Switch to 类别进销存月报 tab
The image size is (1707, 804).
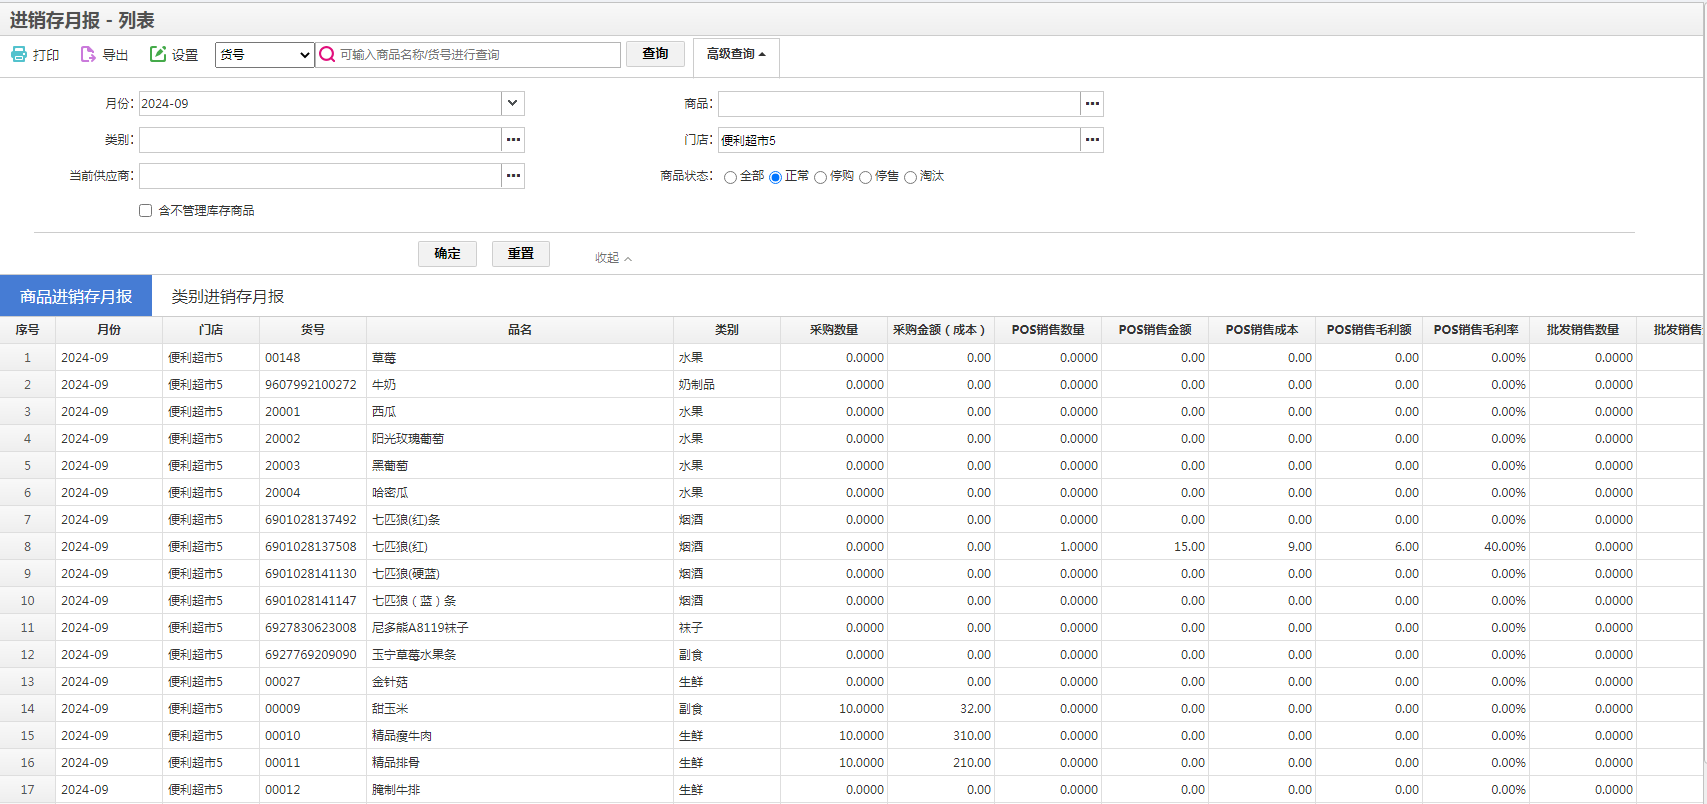pyautogui.click(x=228, y=297)
